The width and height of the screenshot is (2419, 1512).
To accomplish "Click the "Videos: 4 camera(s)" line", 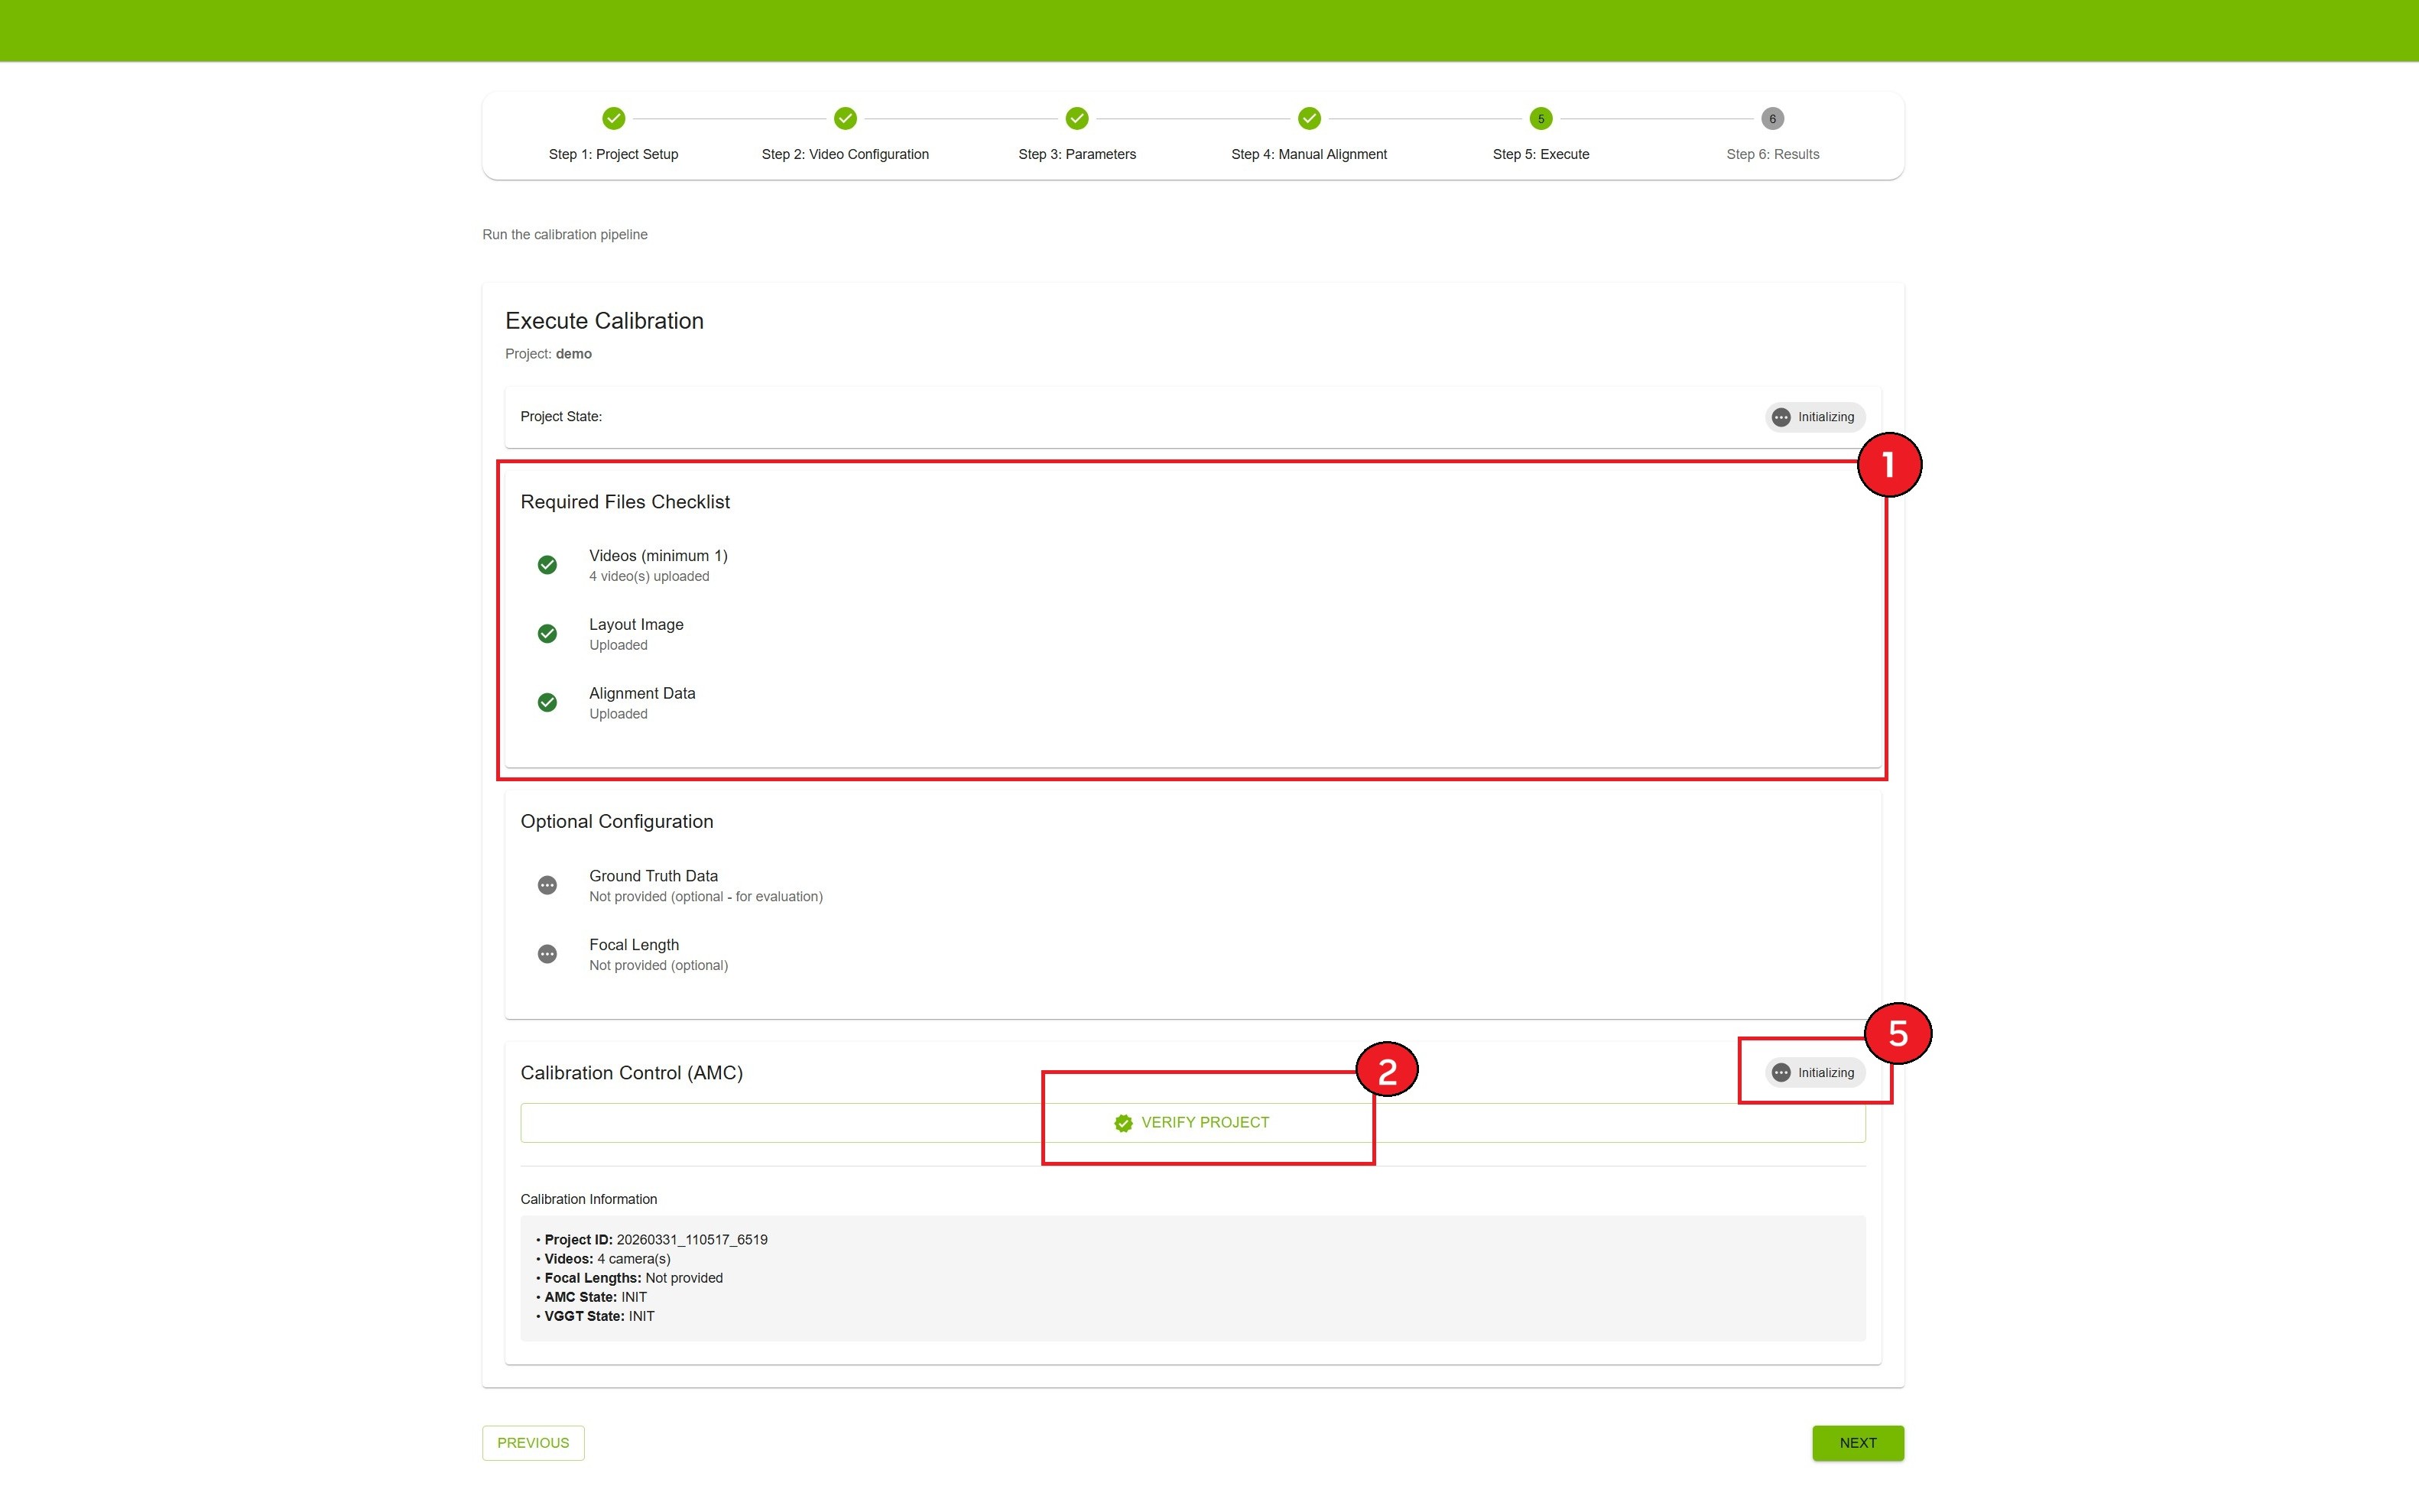I will point(607,1259).
